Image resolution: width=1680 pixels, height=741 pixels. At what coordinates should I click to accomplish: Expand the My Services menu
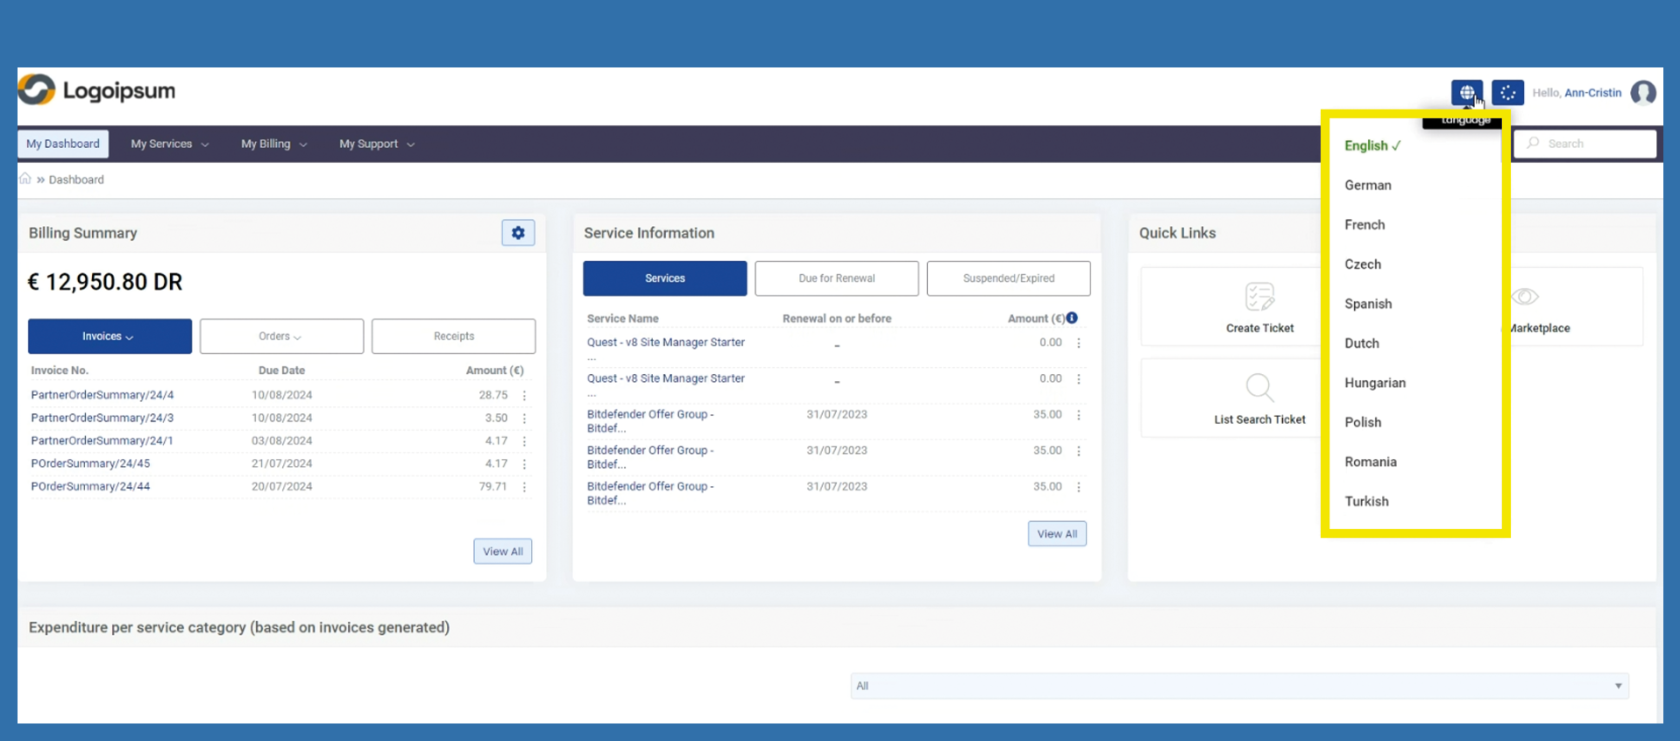click(x=169, y=144)
